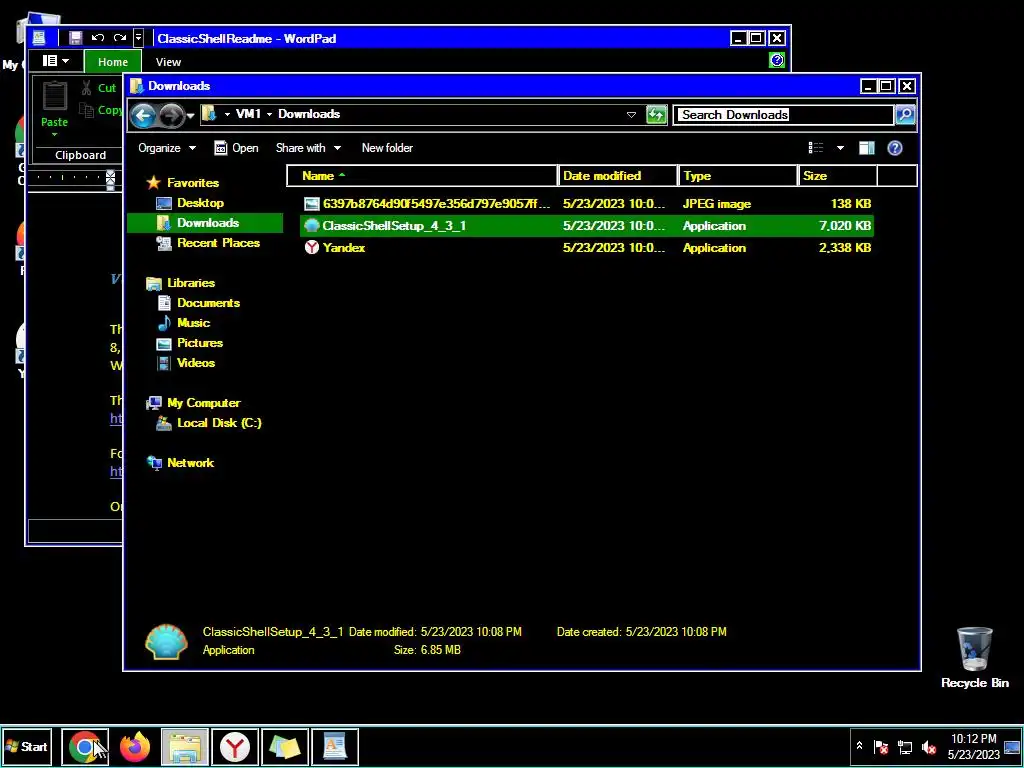Open WordPad Help icon
Screen dimensions: 1024x768
coord(776,61)
